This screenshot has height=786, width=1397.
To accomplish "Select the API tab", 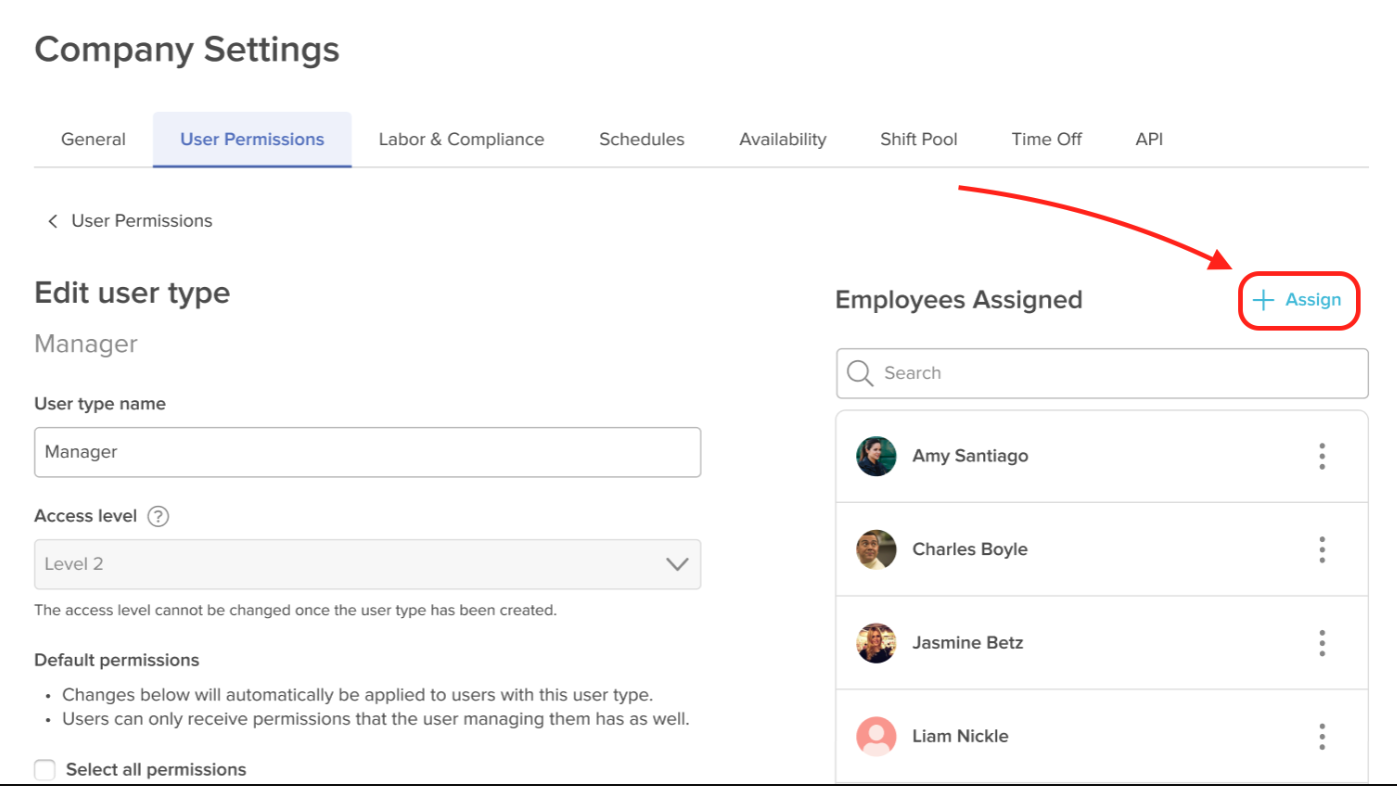I will tap(1149, 140).
